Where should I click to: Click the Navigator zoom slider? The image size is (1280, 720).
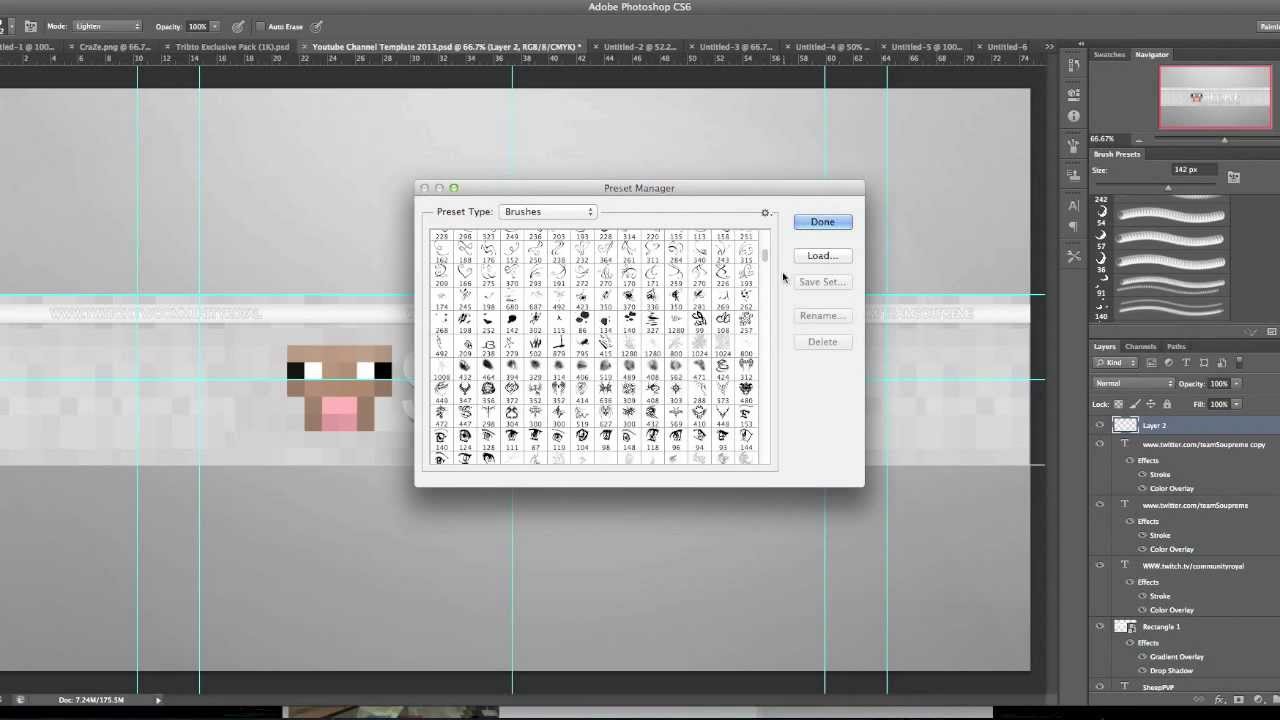click(1223, 140)
